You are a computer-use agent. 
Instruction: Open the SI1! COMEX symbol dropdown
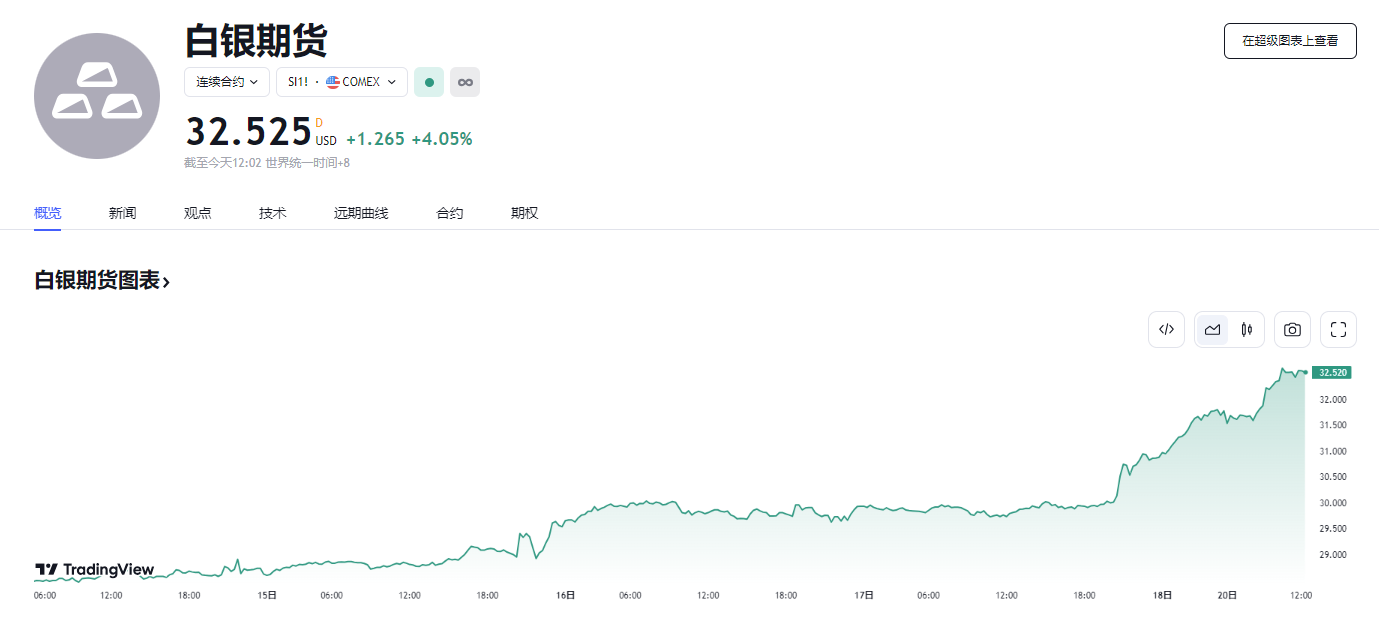point(342,82)
